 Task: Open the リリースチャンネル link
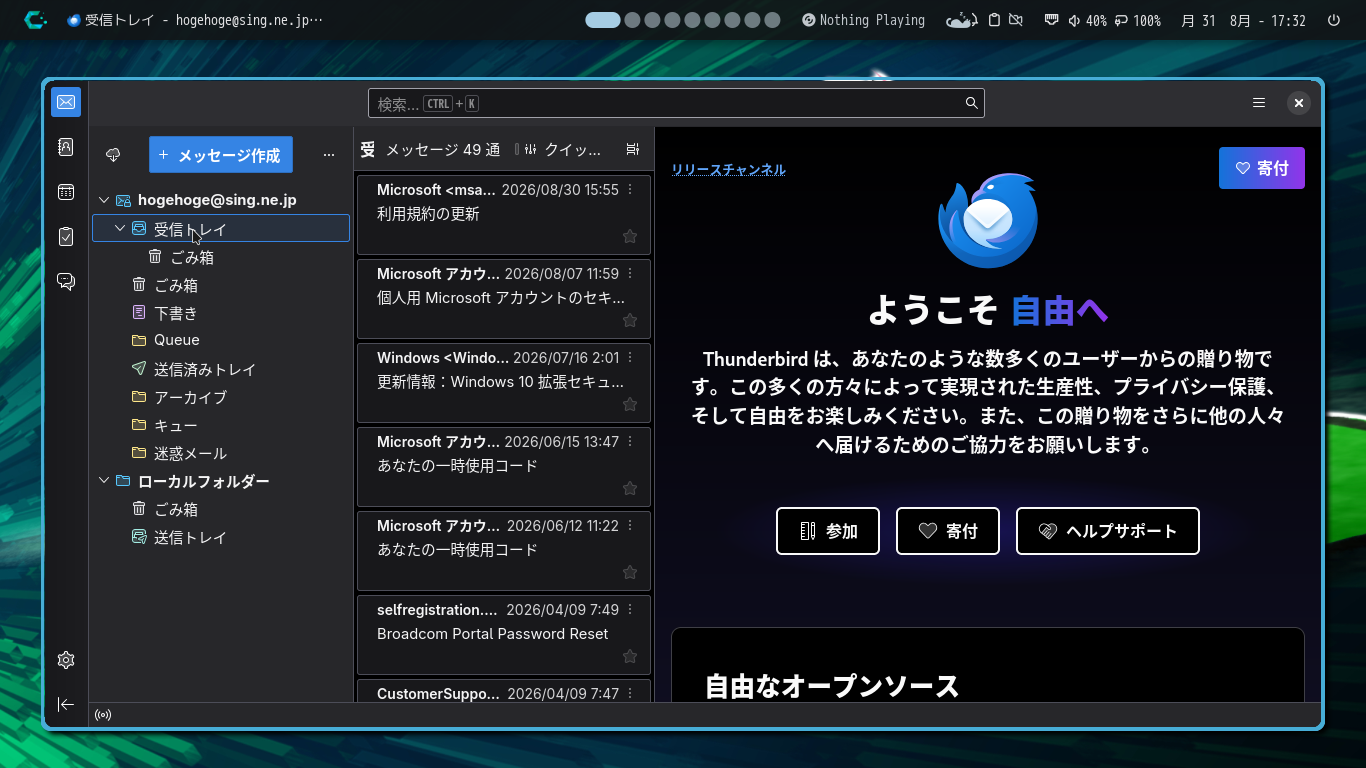click(728, 170)
